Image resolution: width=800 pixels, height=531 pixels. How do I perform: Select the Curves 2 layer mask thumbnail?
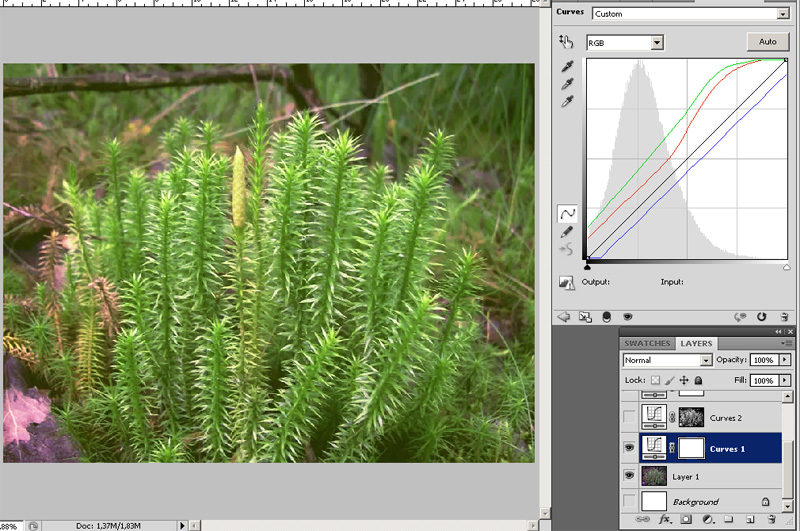coord(691,417)
